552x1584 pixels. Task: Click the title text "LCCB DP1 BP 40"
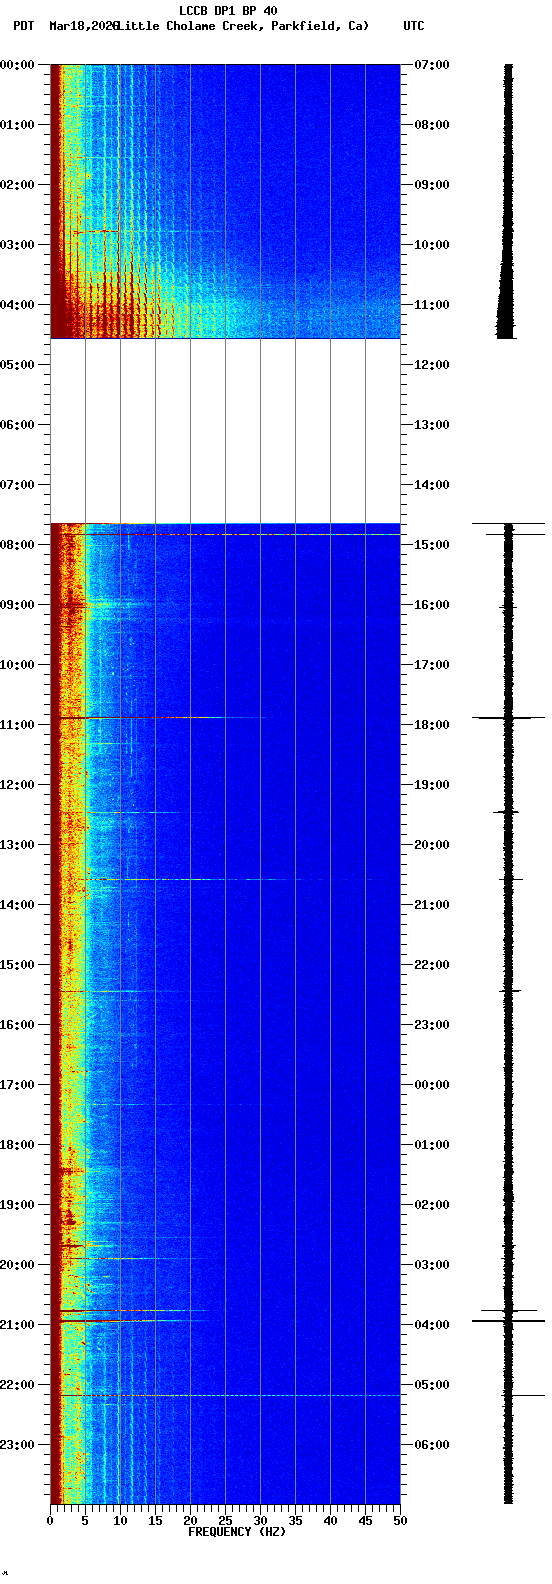(228, 11)
